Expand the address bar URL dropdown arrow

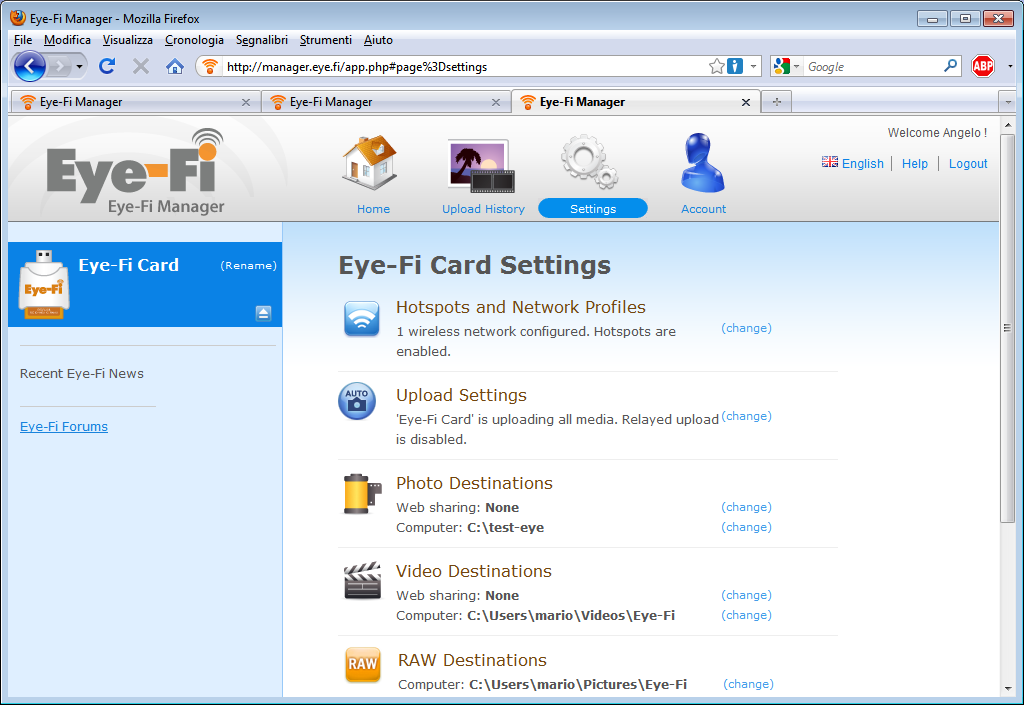[753, 67]
